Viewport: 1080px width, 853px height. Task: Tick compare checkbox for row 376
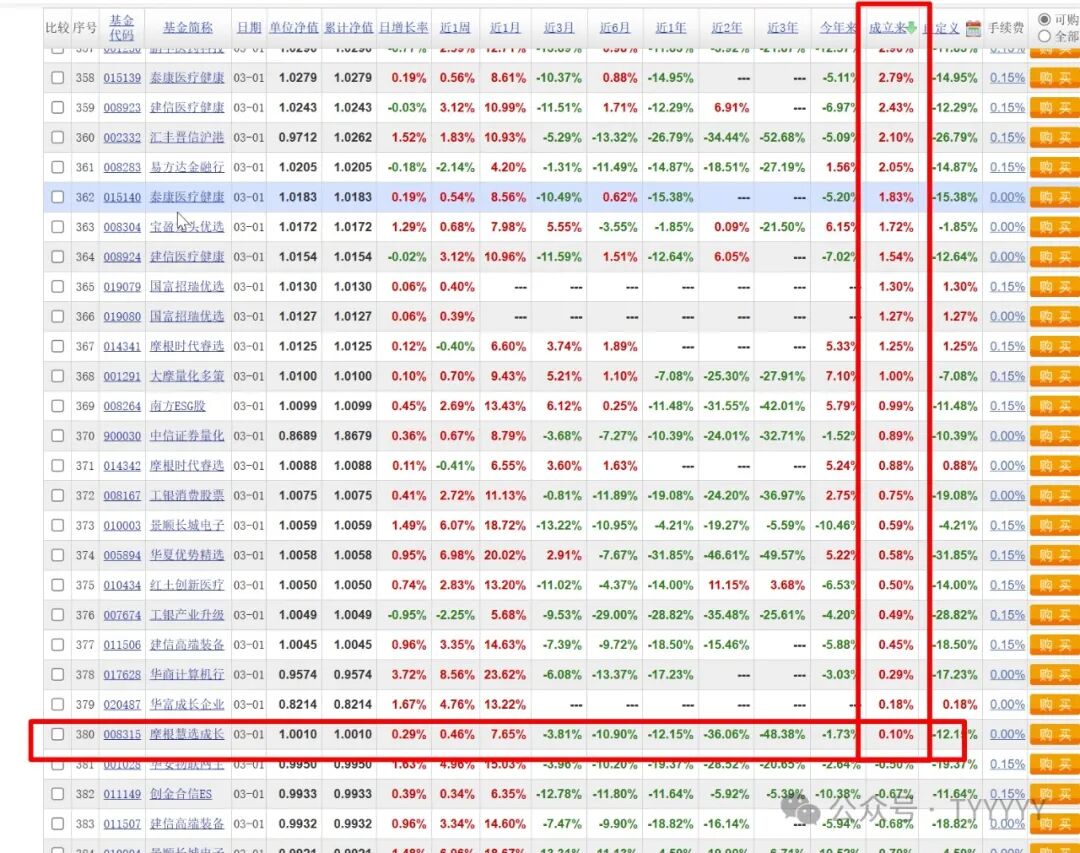click(58, 615)
